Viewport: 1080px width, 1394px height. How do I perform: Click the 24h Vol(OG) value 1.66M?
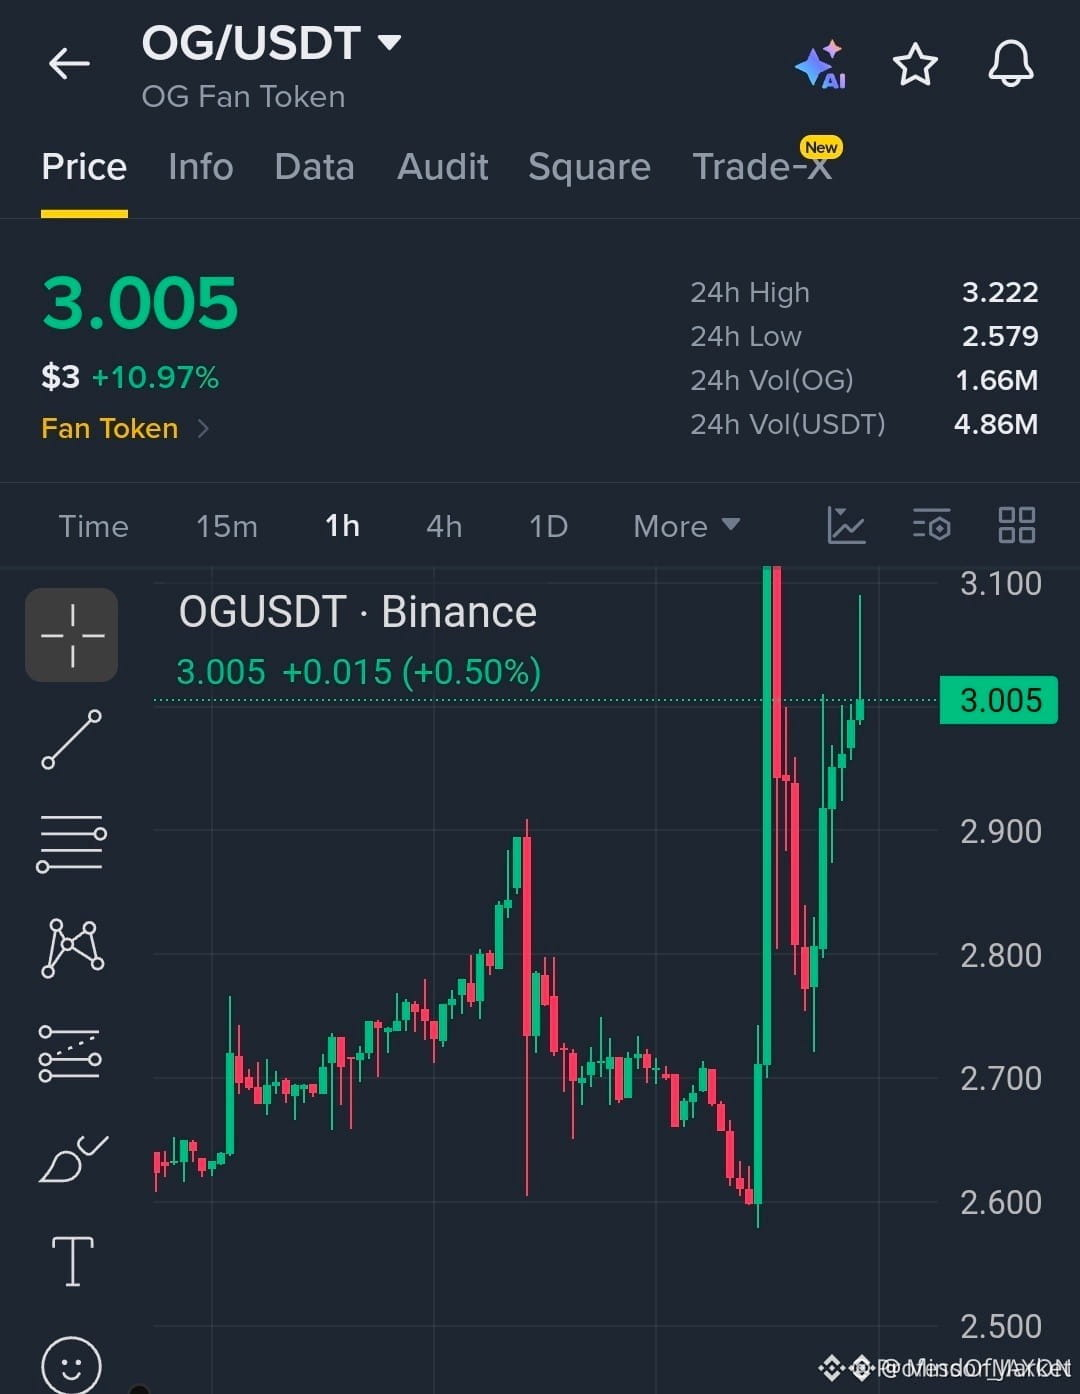pos(997,380)
